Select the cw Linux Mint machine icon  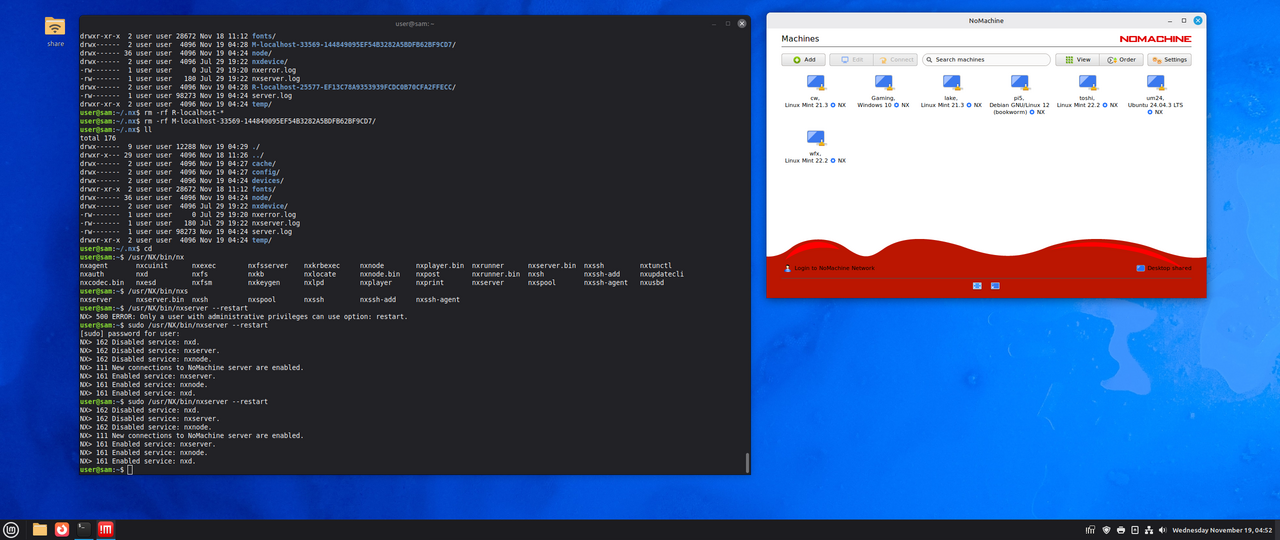click(815, 83)
